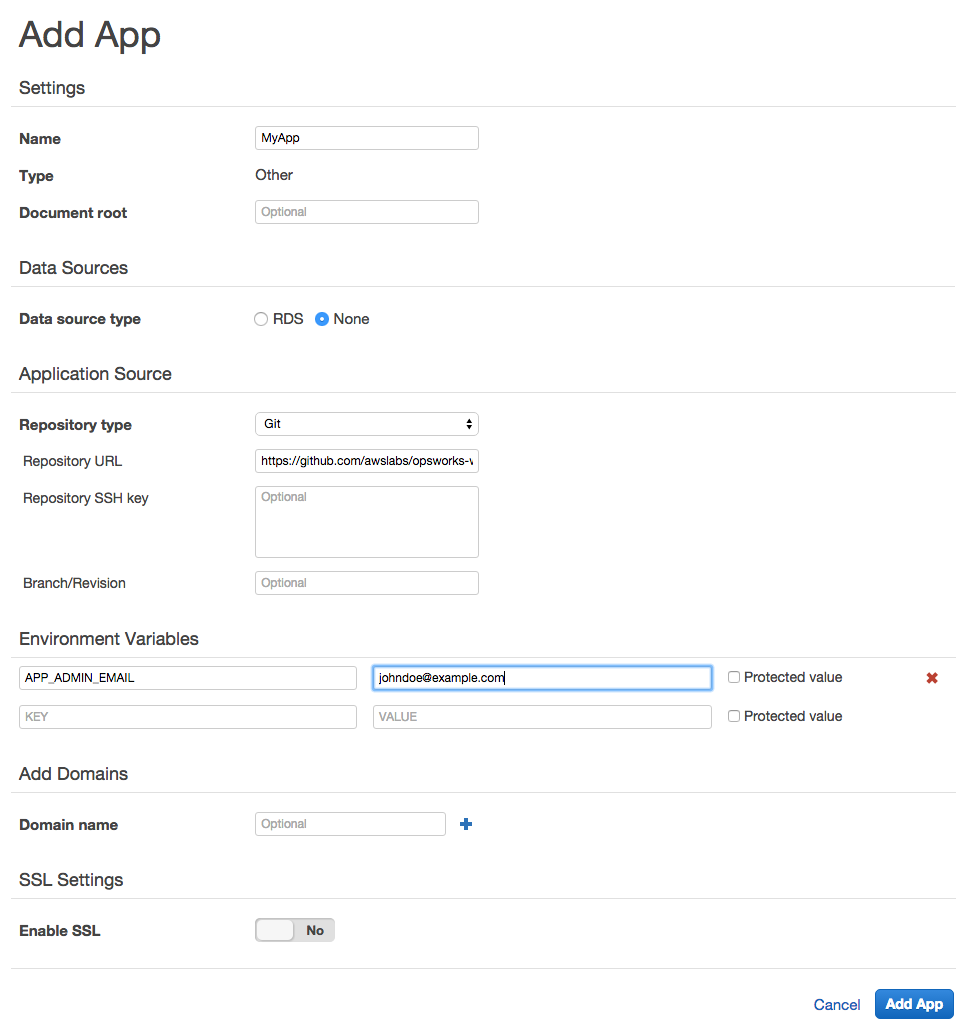Check Protected value on the empty variable row
This screenshot has width=968, height=1036.
click(733, 716)
